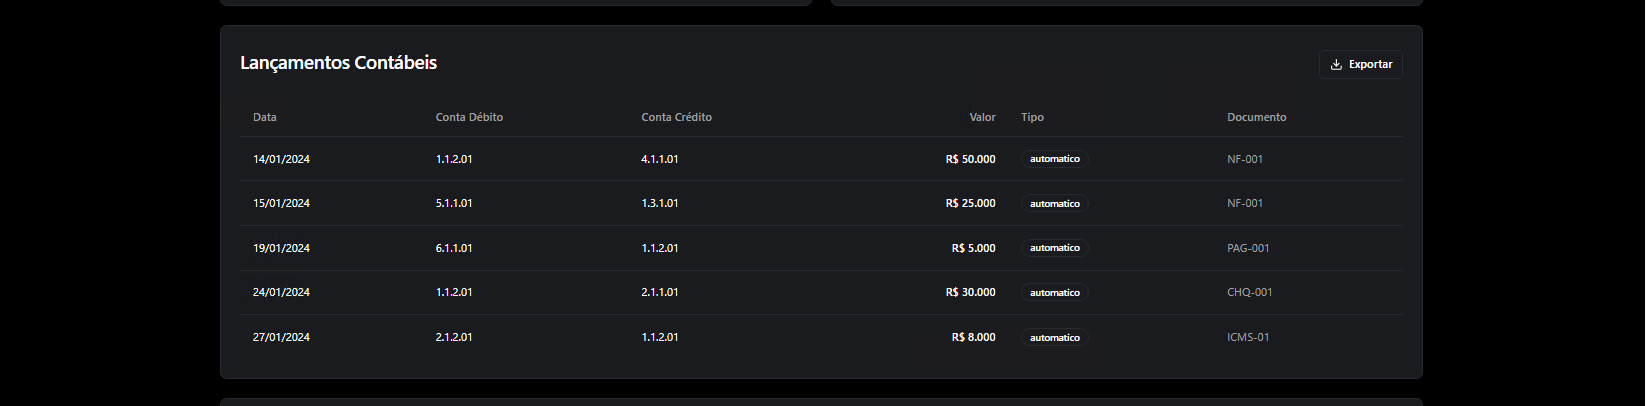Viewport: 1646px width, 406px height.
Task: Open document PAG-001
Action: [x=1248, y=249]
